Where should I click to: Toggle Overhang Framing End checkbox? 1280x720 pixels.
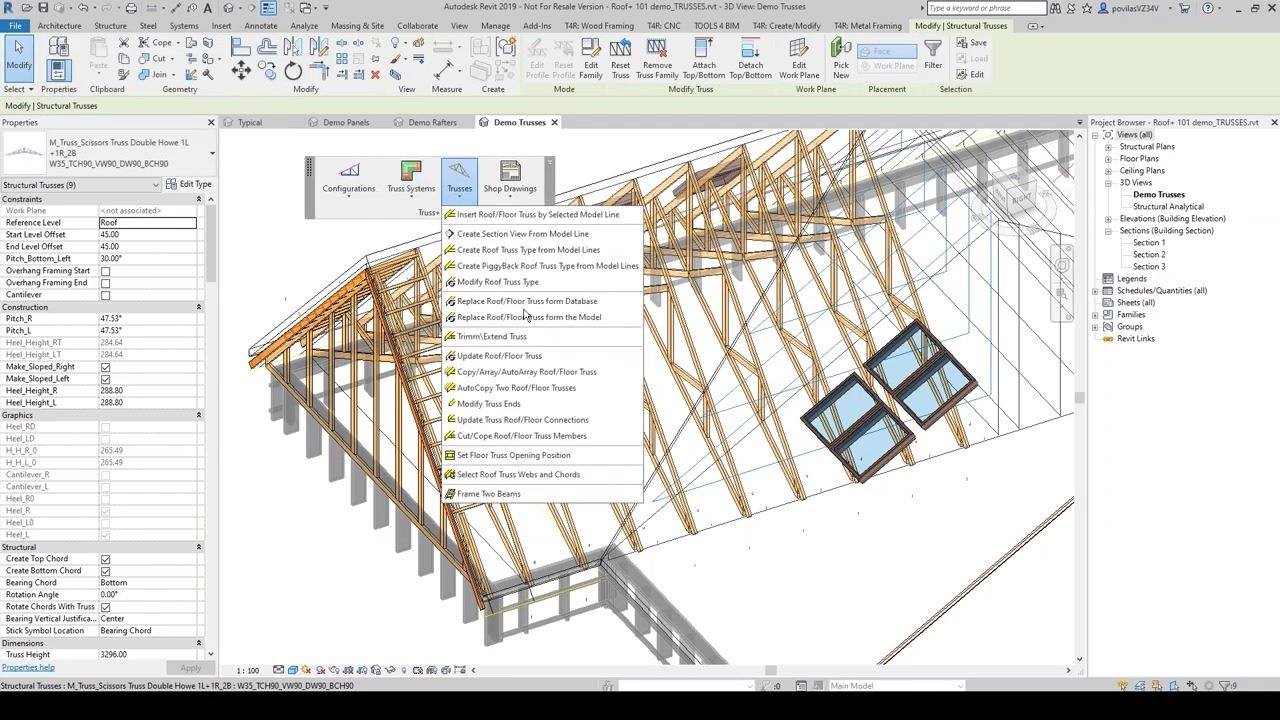[x=105, y=283]
